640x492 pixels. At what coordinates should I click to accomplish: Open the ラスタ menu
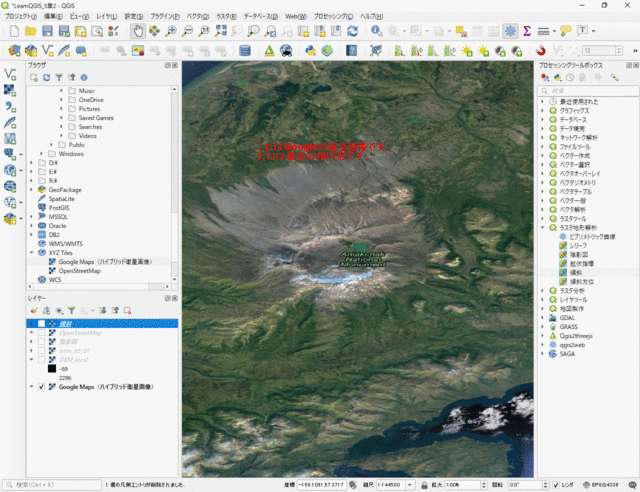226,16
